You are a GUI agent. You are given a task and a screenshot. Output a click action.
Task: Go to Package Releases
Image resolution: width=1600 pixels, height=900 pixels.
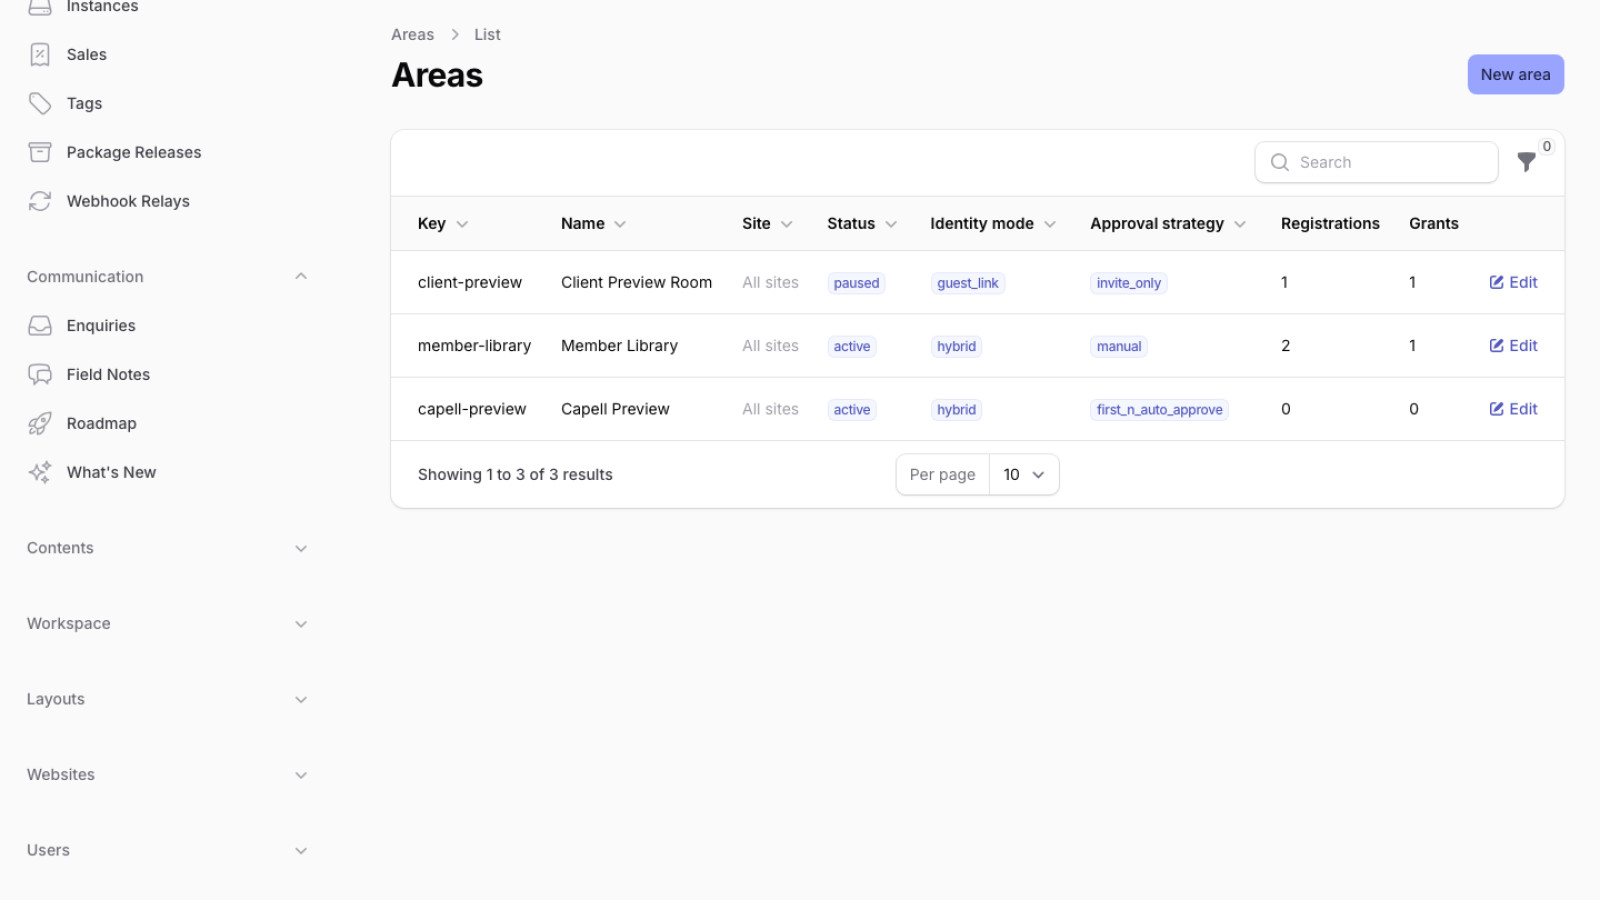click(134, 153)
